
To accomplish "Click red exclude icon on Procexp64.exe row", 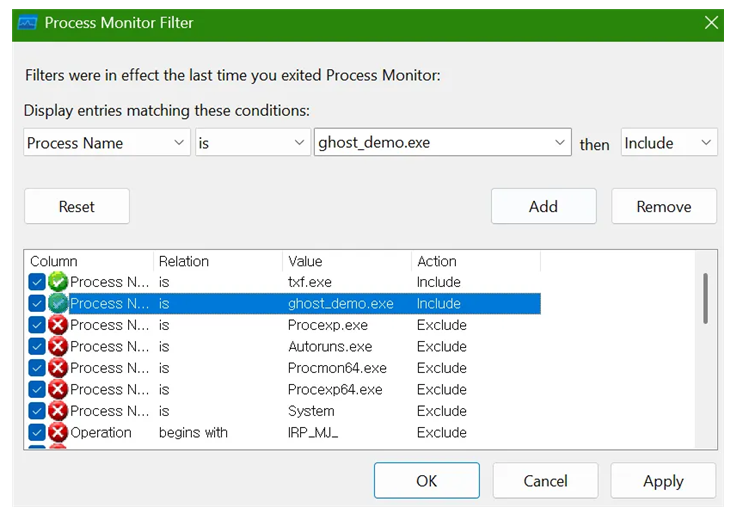I will click(58, 390).
